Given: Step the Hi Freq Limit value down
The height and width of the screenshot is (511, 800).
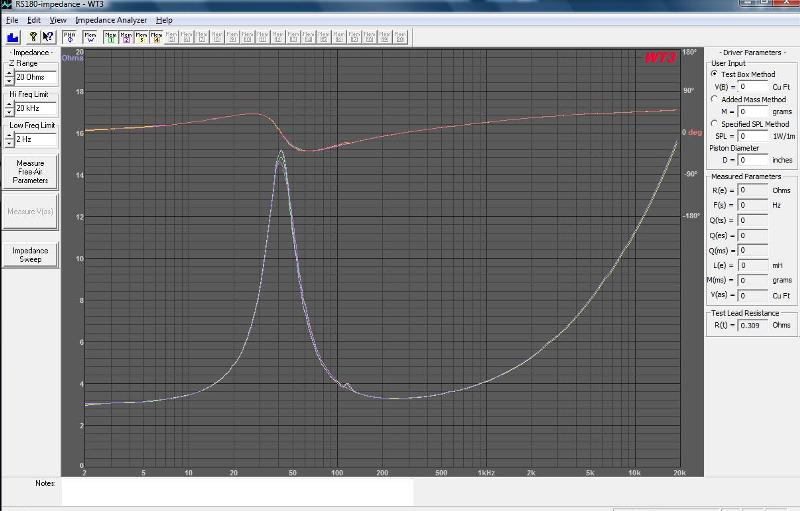Looking at the screenshot, I should point(9,112).
